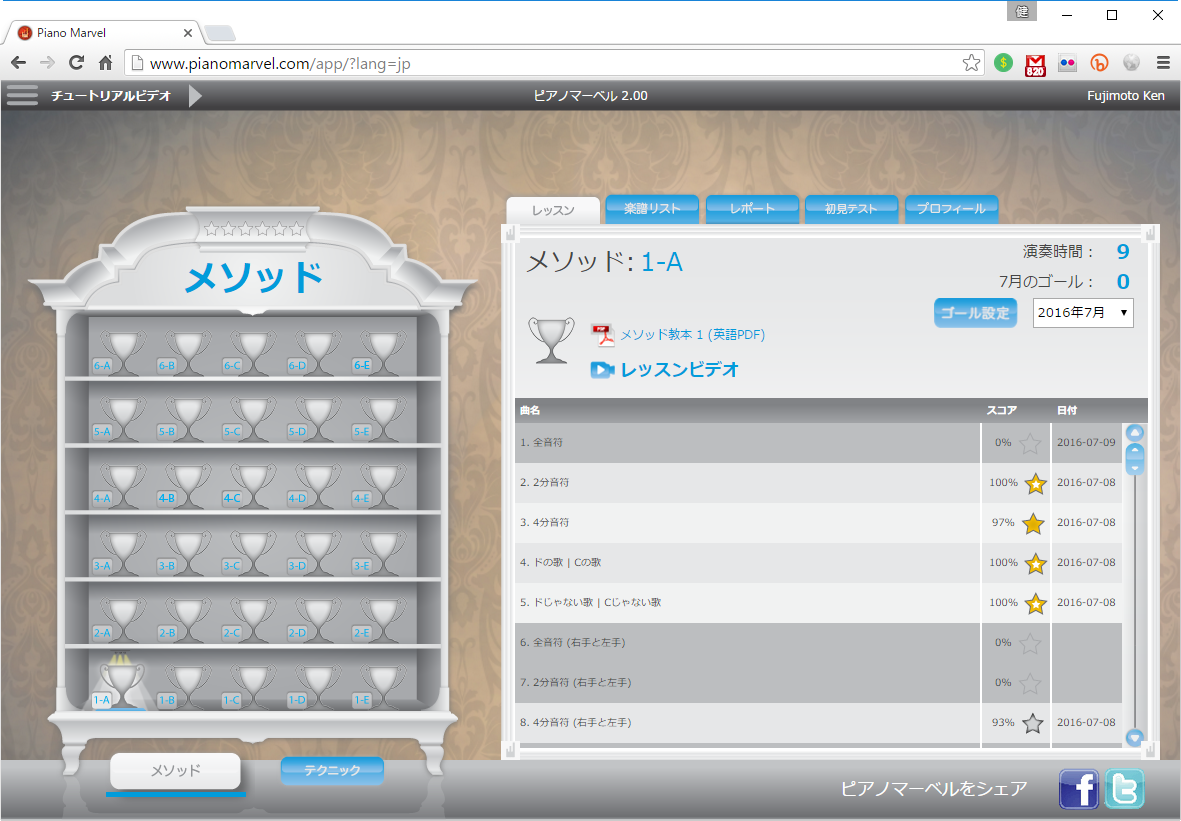The width and height of the screenshot is (1181, 821).
Task: Switch to テクニック at the bottom
Action: (x=332, y=771)
